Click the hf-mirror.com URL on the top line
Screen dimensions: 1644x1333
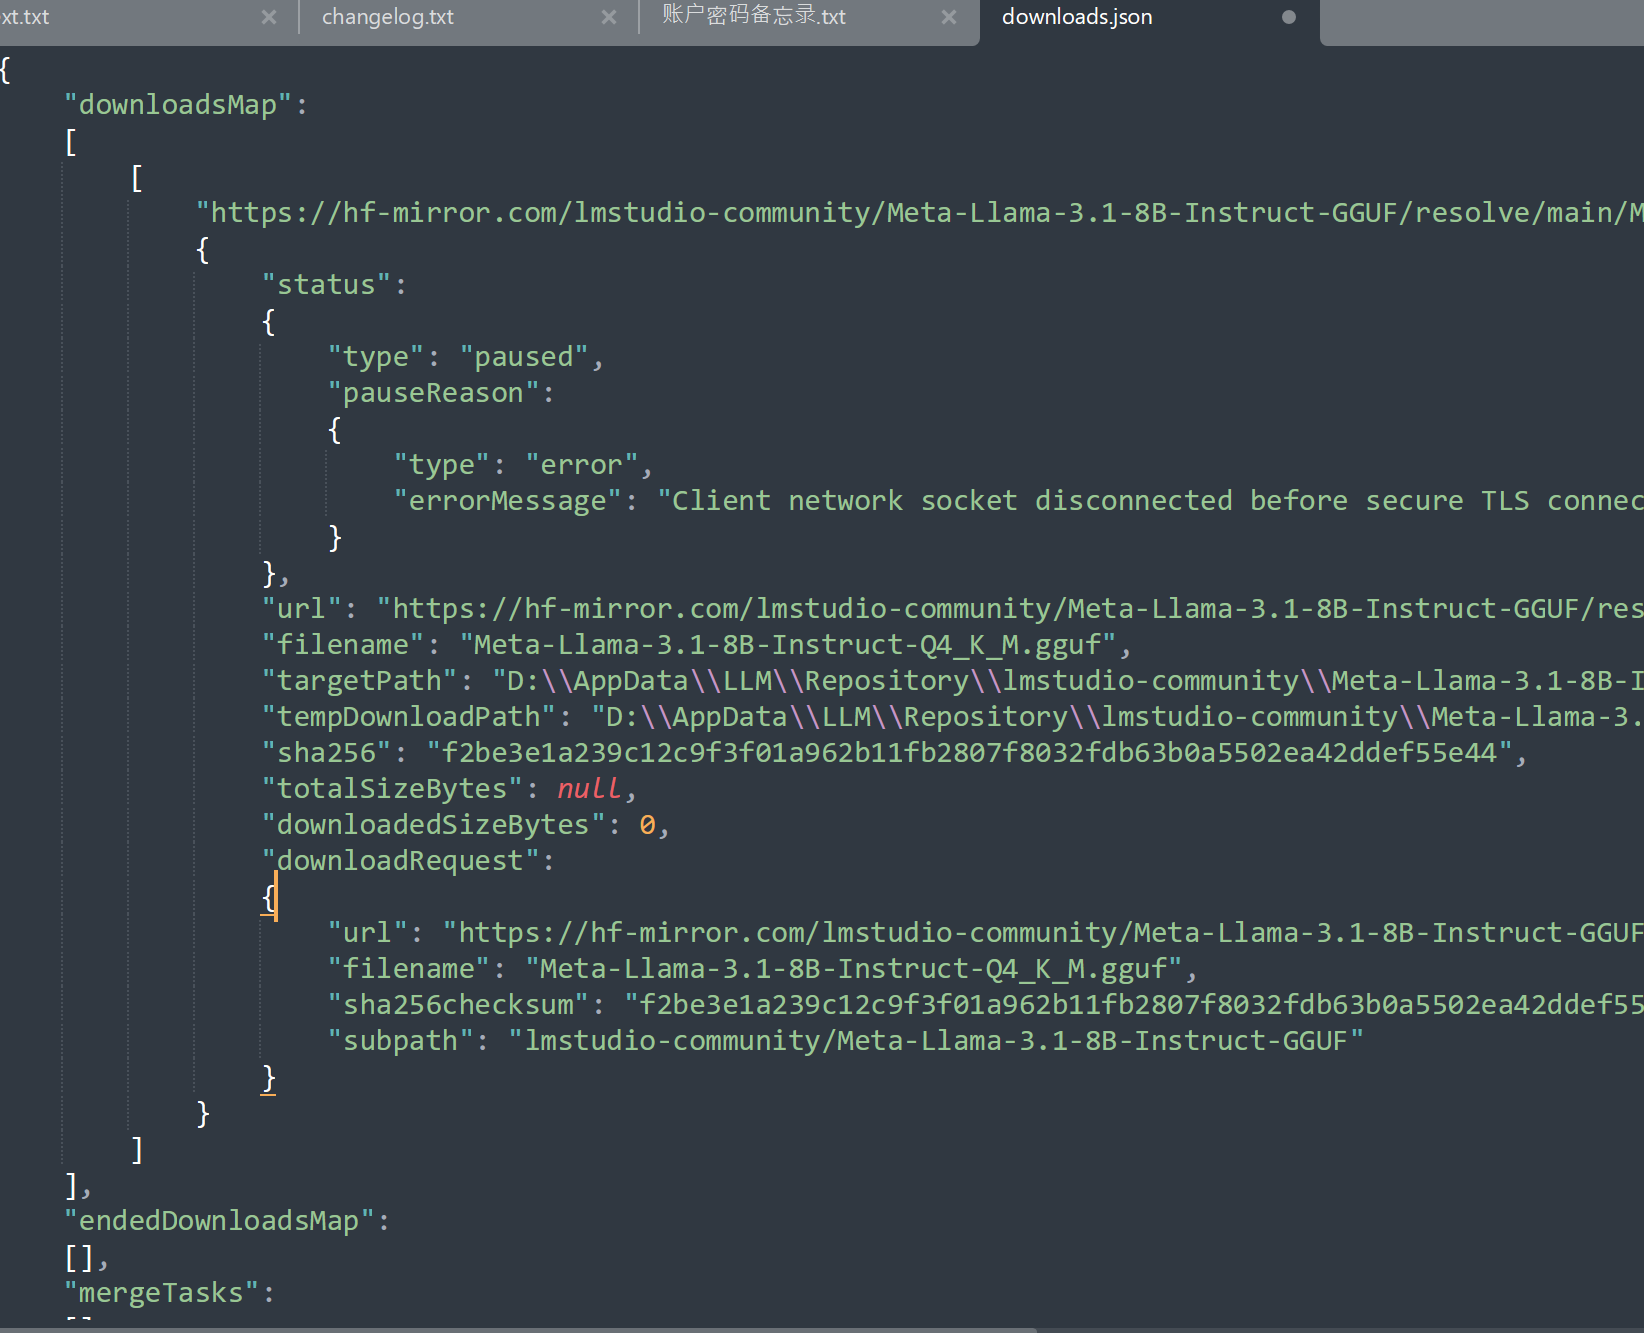coord(919,213)
